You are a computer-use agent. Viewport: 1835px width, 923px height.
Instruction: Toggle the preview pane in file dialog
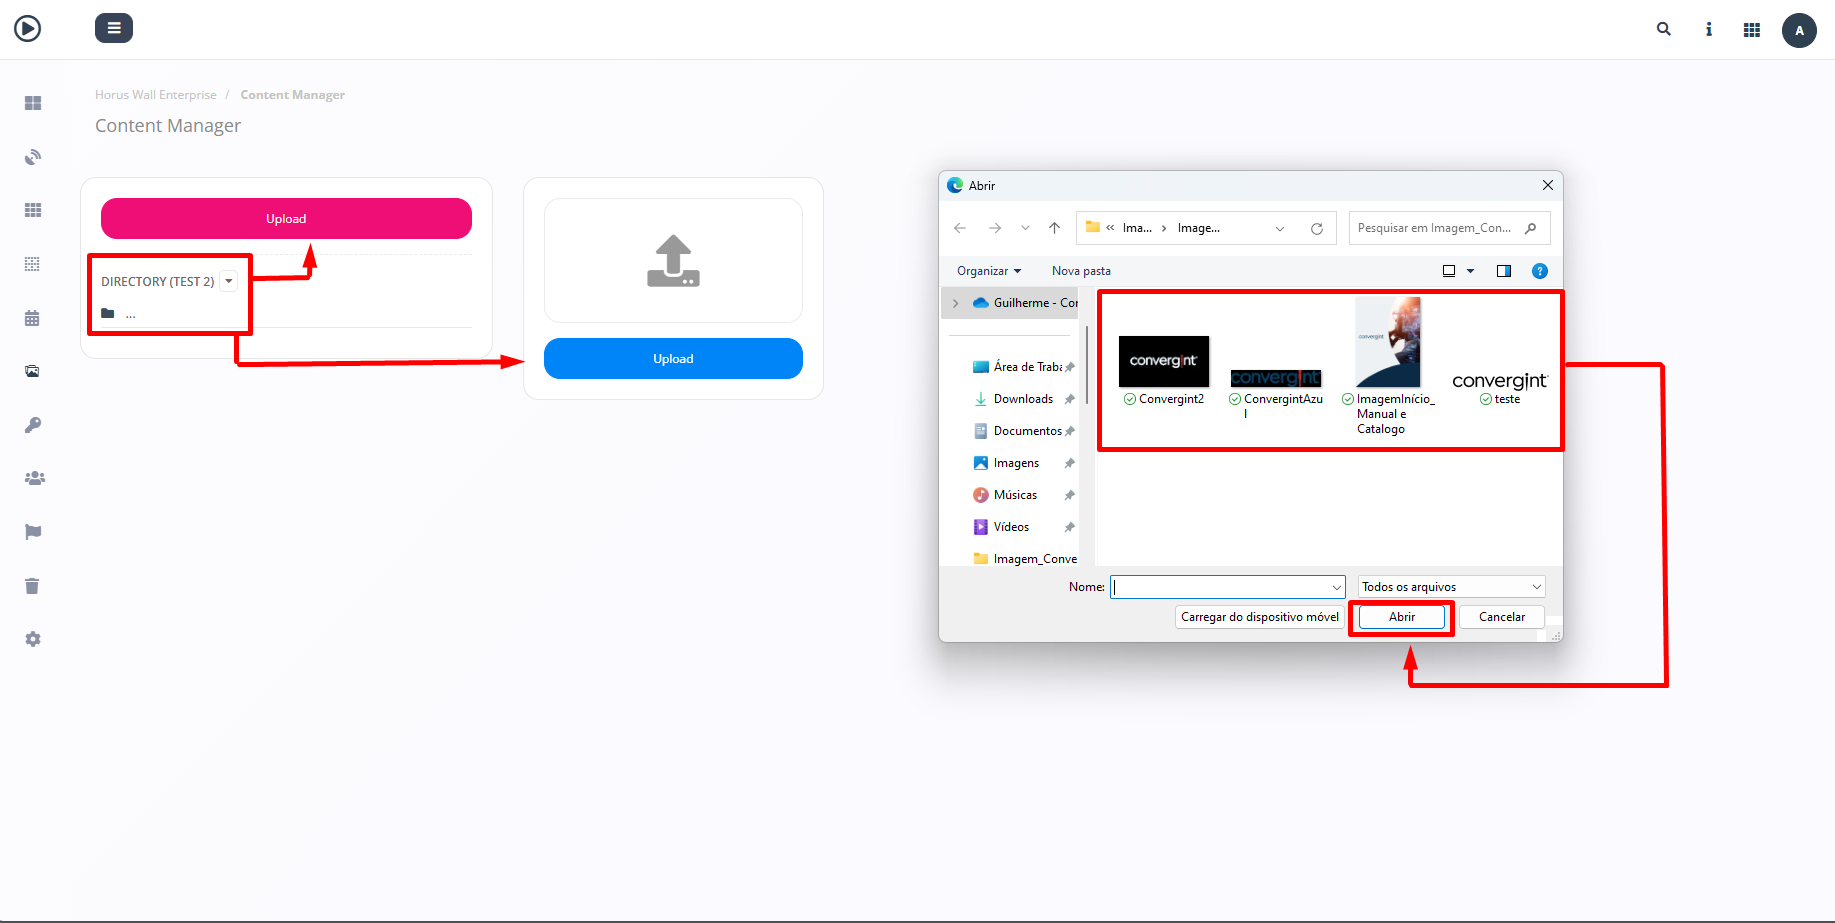(x=1503, y=271)
